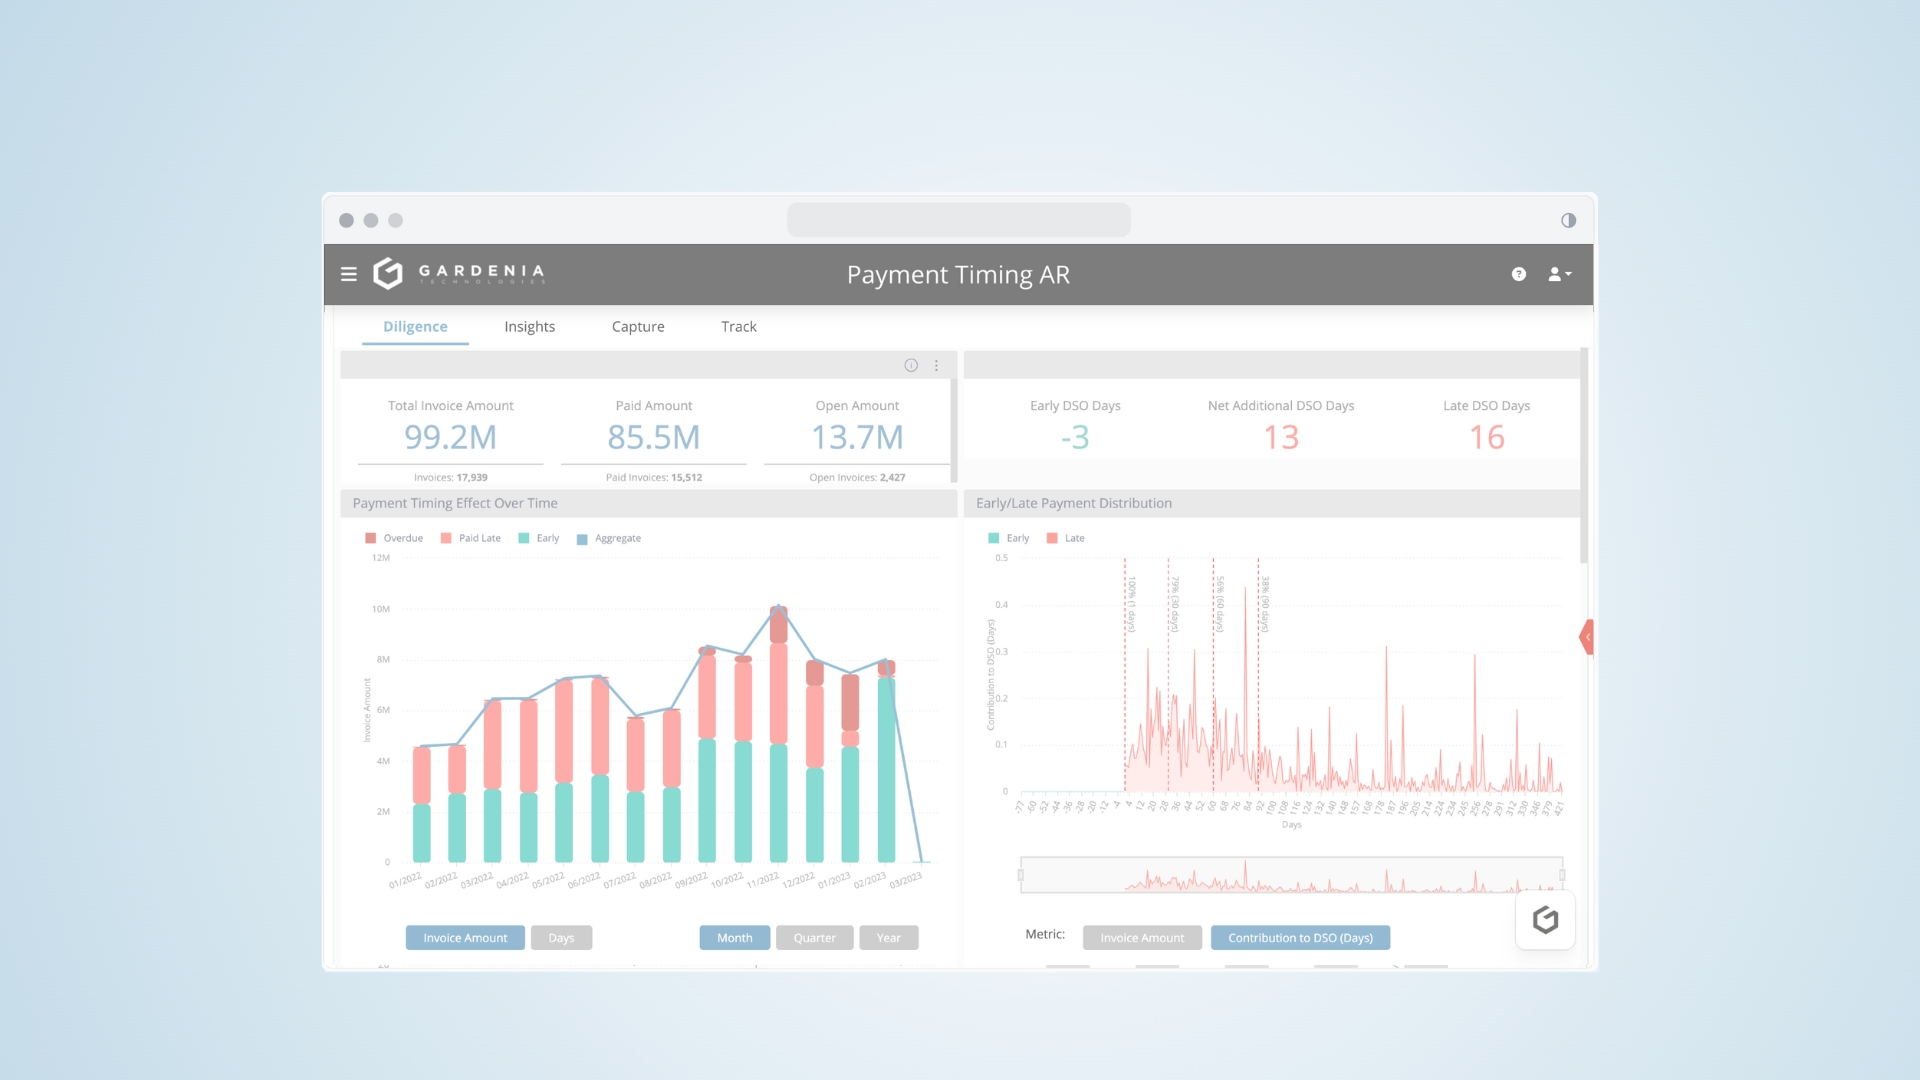Image resolution: width=1920 pixels, height=1080 pixels.
Task: Select the Quarter grouping button
Action: 815,938
